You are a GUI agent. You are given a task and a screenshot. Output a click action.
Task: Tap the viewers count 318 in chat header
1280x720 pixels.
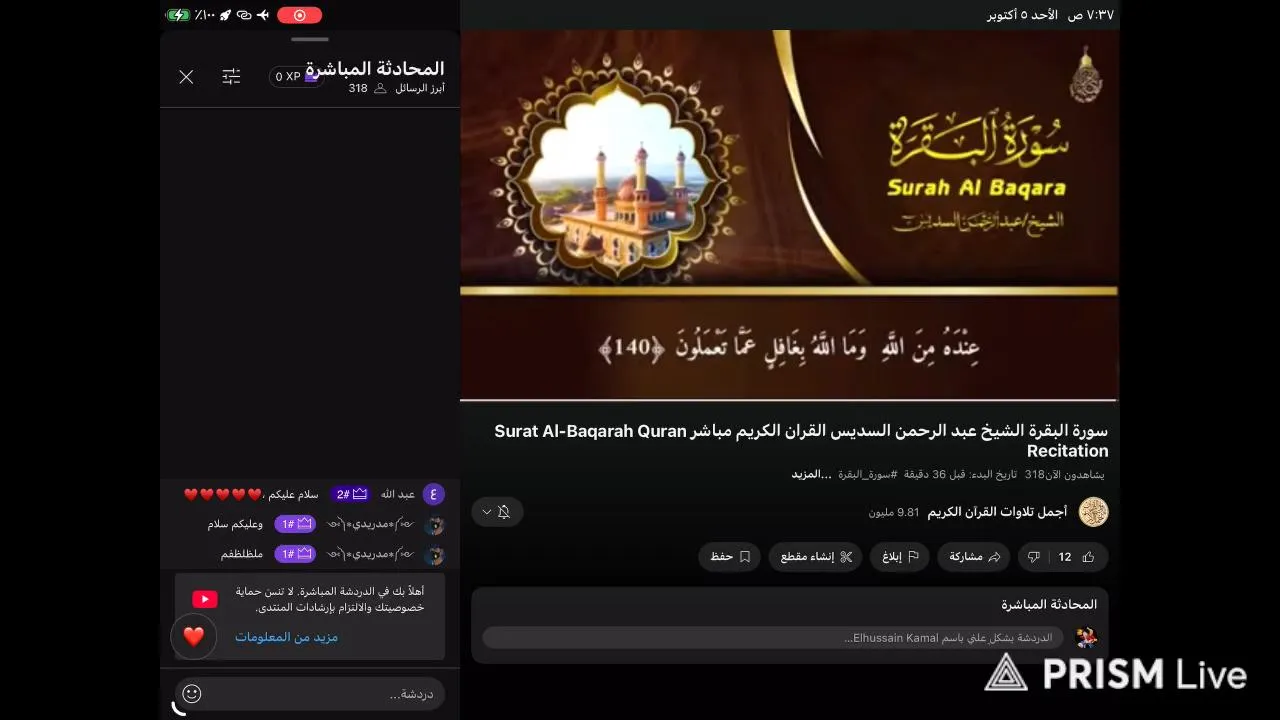point(358,88)
